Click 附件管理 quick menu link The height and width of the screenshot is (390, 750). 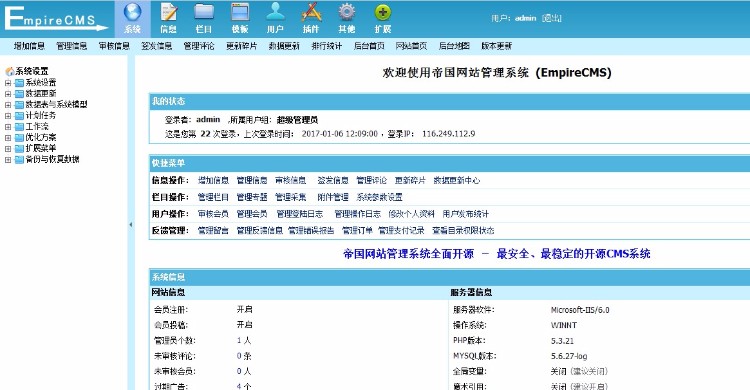coord(333,197)
